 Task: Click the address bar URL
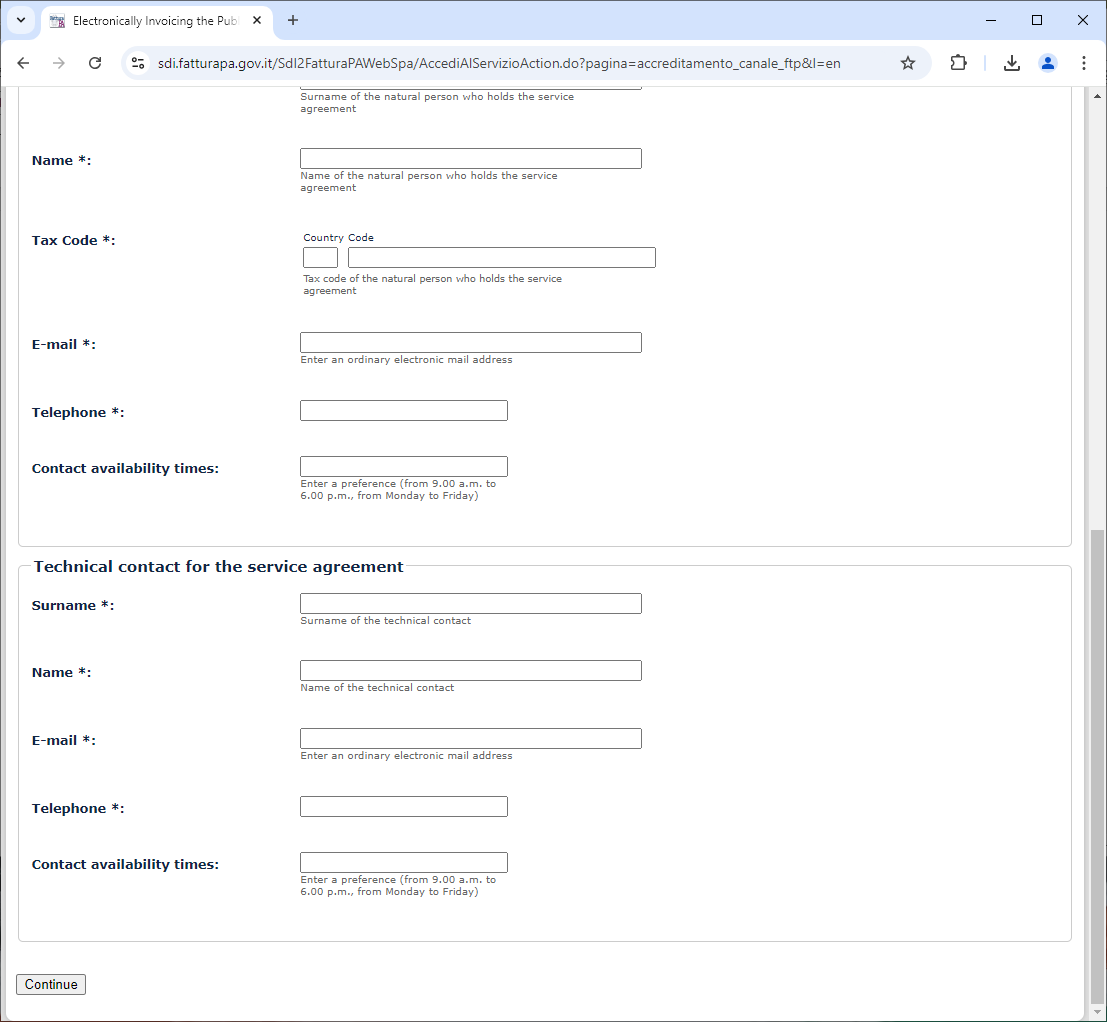click(x=500, y=63)
